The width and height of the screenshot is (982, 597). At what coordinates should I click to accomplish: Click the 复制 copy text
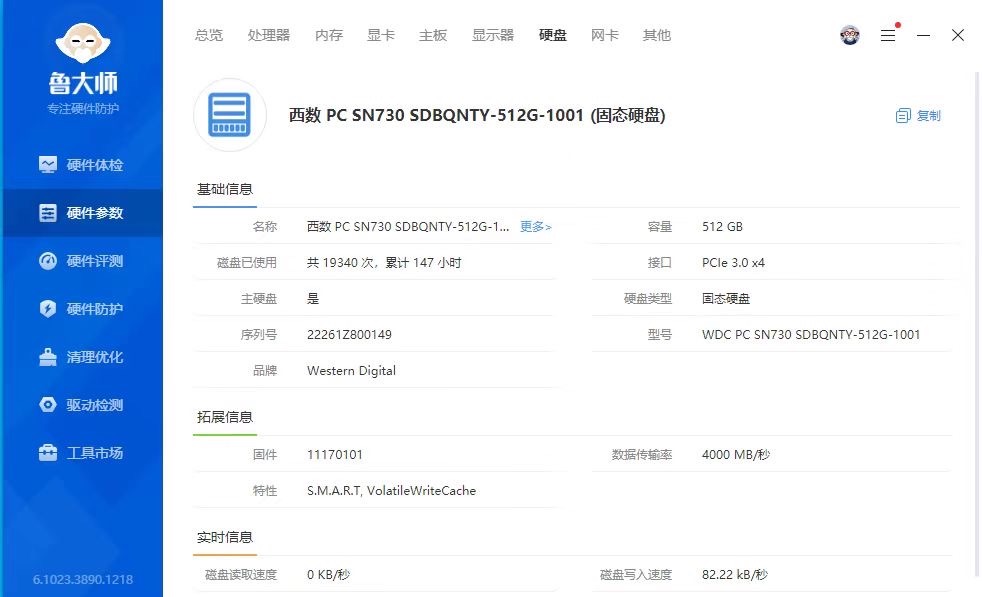(929, 115)
